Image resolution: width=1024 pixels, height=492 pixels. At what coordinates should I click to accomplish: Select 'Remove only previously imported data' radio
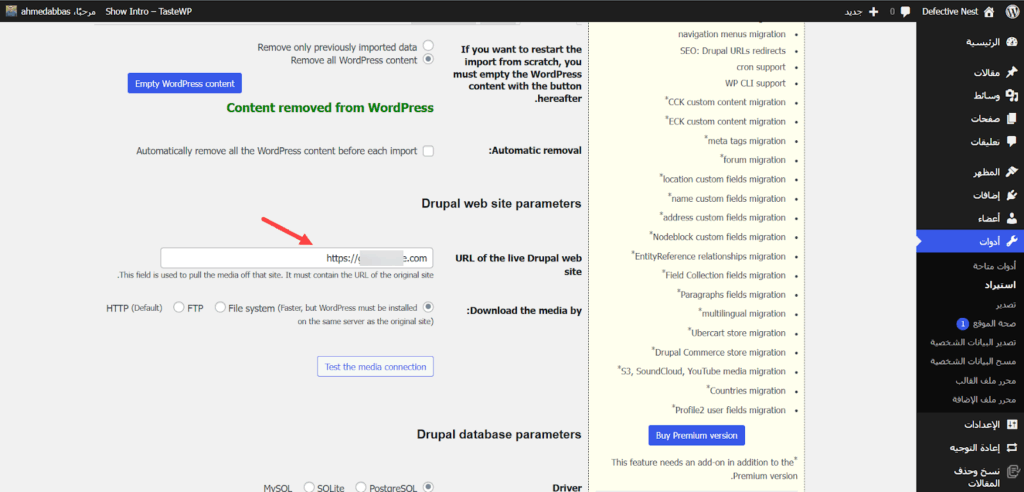428,46
